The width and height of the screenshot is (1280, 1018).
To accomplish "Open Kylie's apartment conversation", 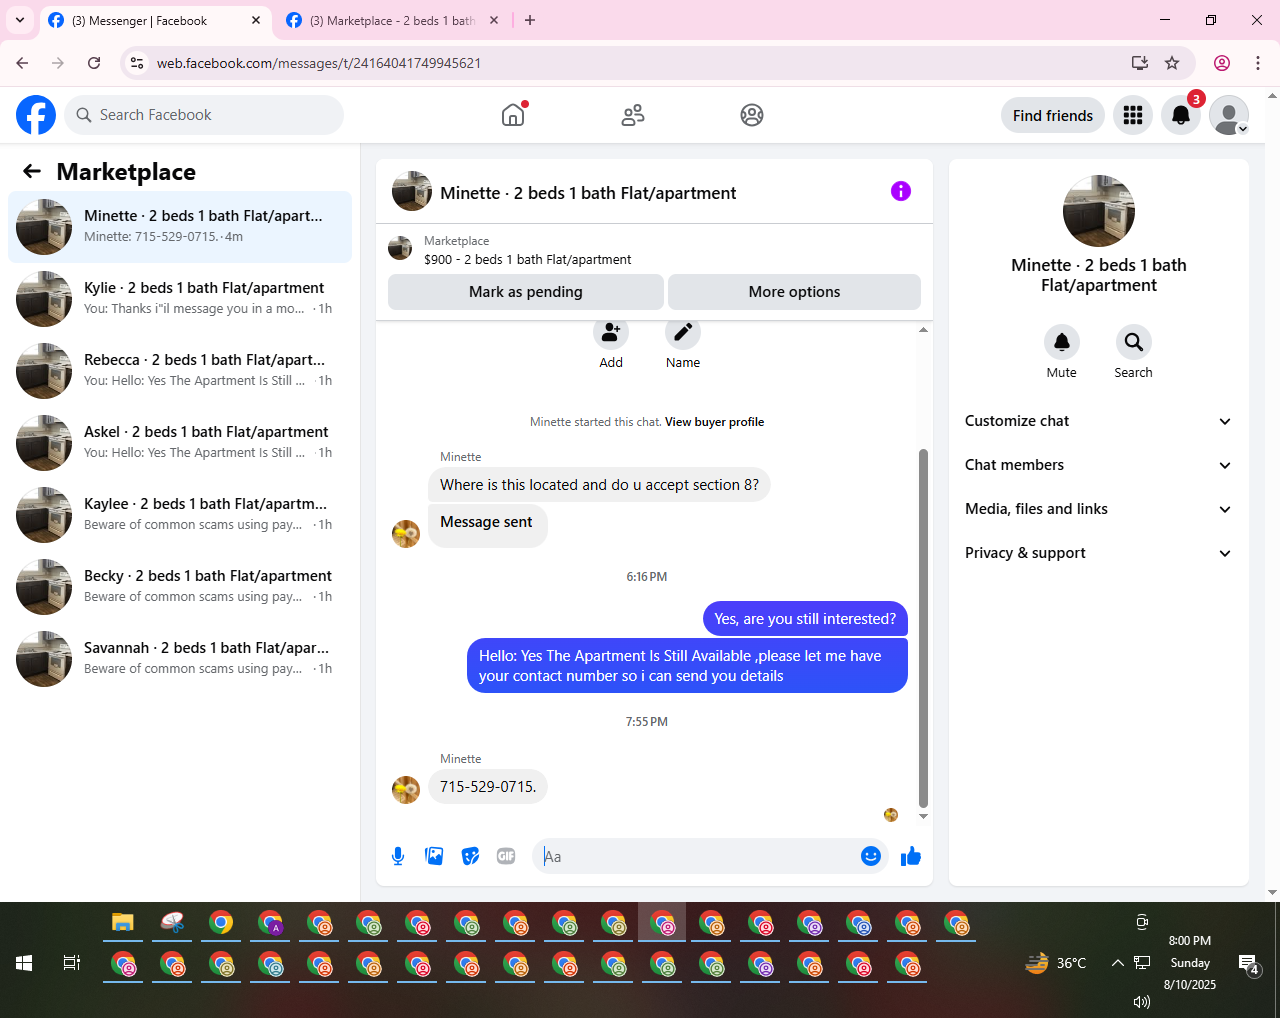I will click(x=180, y=299).
